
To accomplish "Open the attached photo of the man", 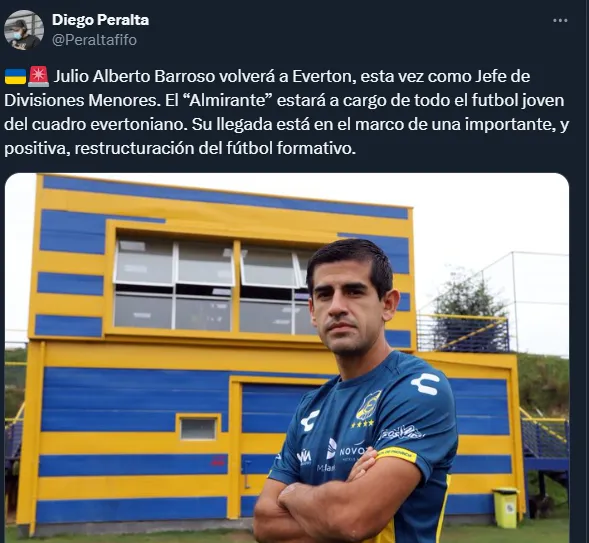I will 287,358.
